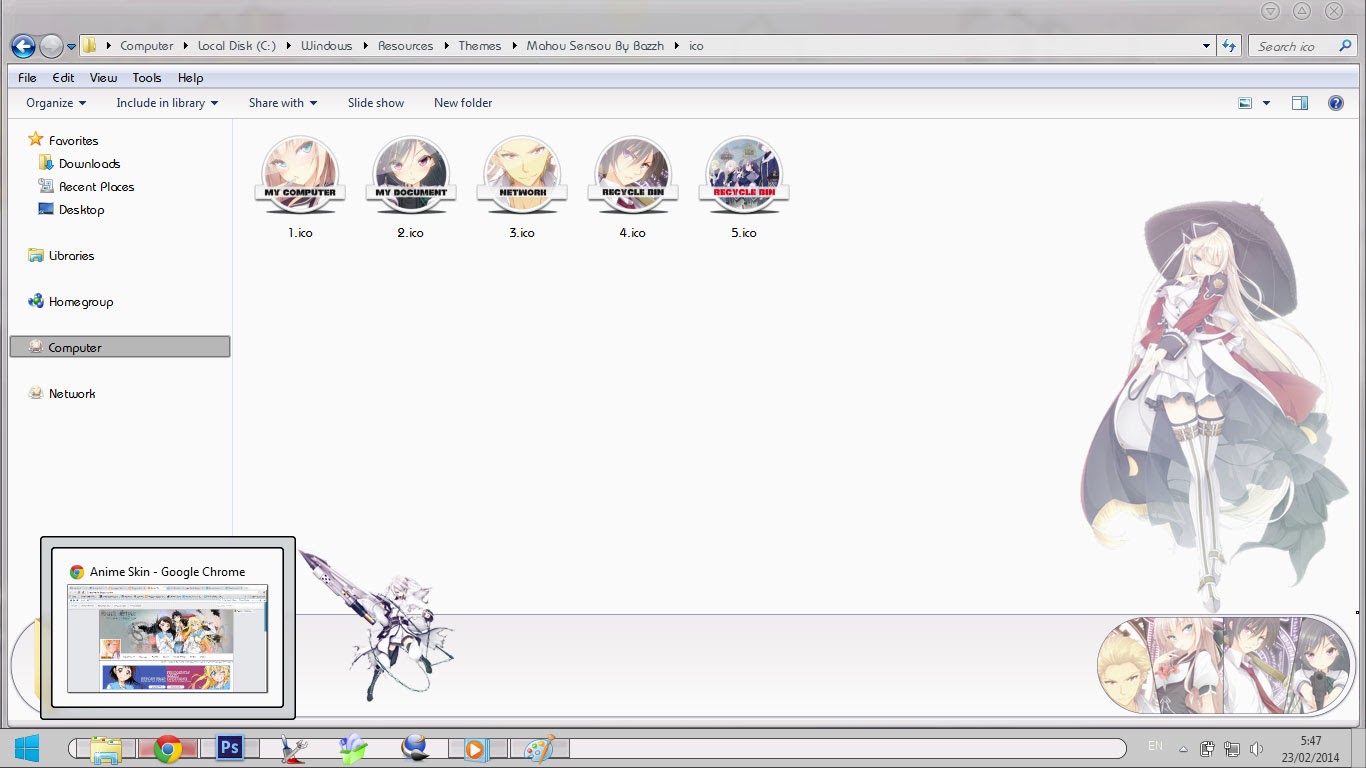Click the EN language indicator
1366x768 pixels.
1155,746
